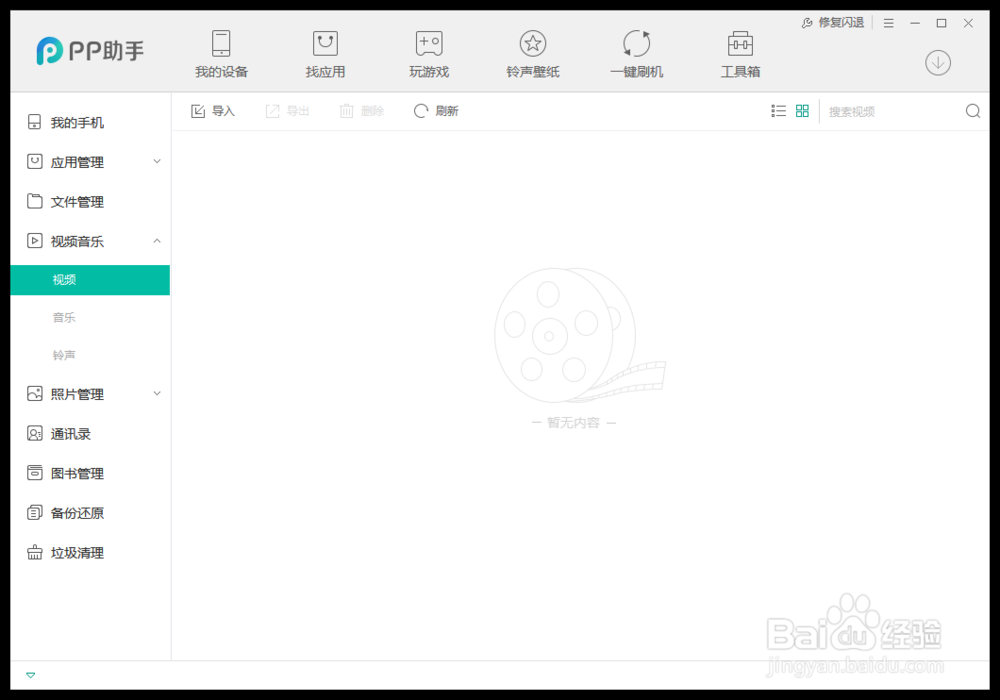
Task: Switch to grid view mode
Action: pyautogui.click(x=802, y=111)
